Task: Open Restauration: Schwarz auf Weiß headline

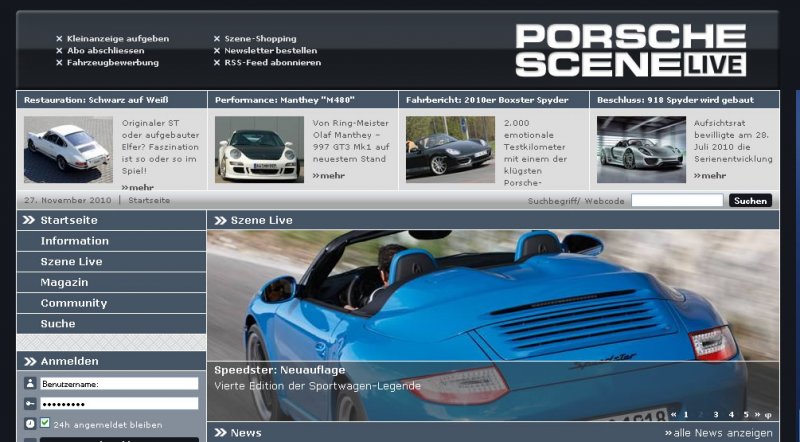Action: tap(96, 100)
